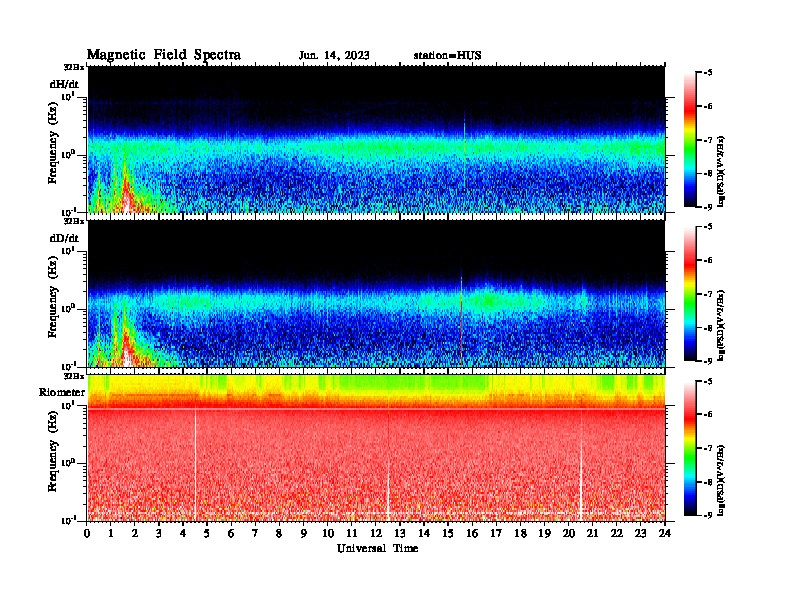Screen dimensions: 792x612
Task: Click the dH/dt panel color scale bar
Action: [689, 139]
